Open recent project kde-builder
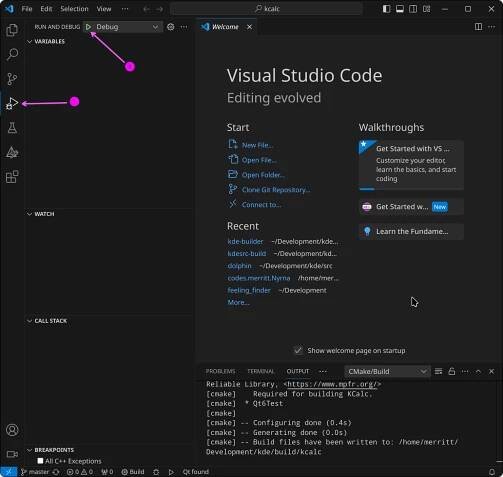The image size is (503, 477). pyautogui.click(x=245, y=241)
